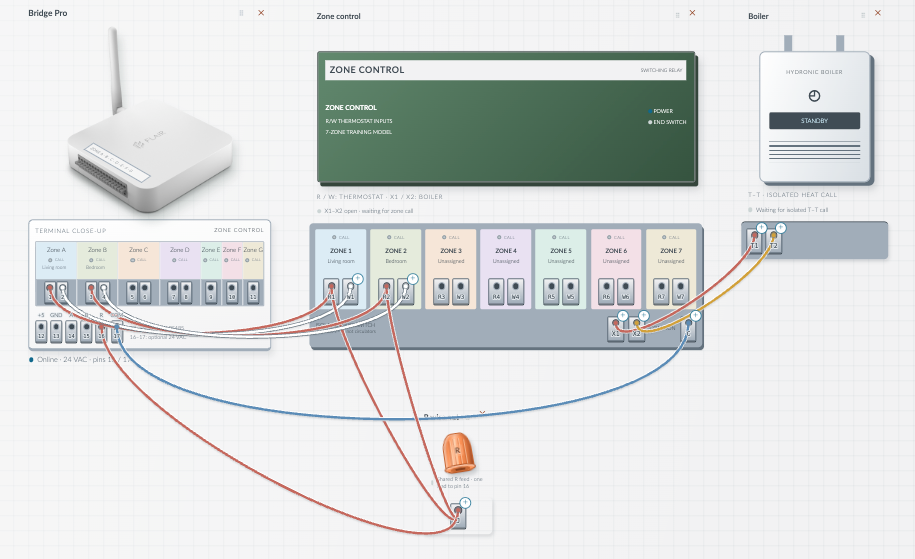The width and height of the screenshot is (915, 559).
Task: Click the Zone 3 Unassigned card
Action: [451, 269]
